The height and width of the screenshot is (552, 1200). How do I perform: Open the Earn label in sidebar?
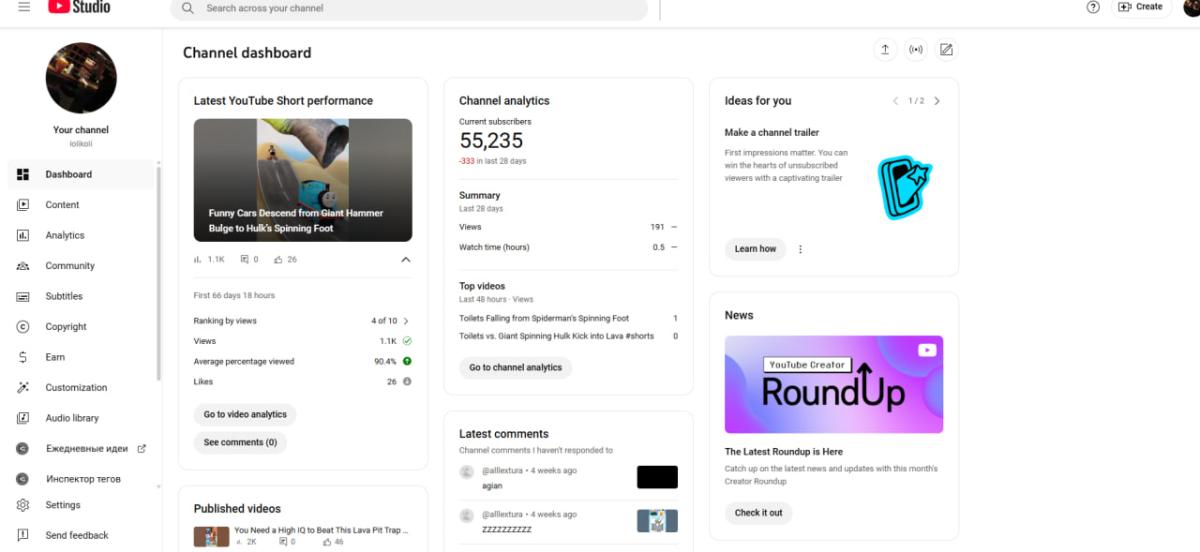55,357
